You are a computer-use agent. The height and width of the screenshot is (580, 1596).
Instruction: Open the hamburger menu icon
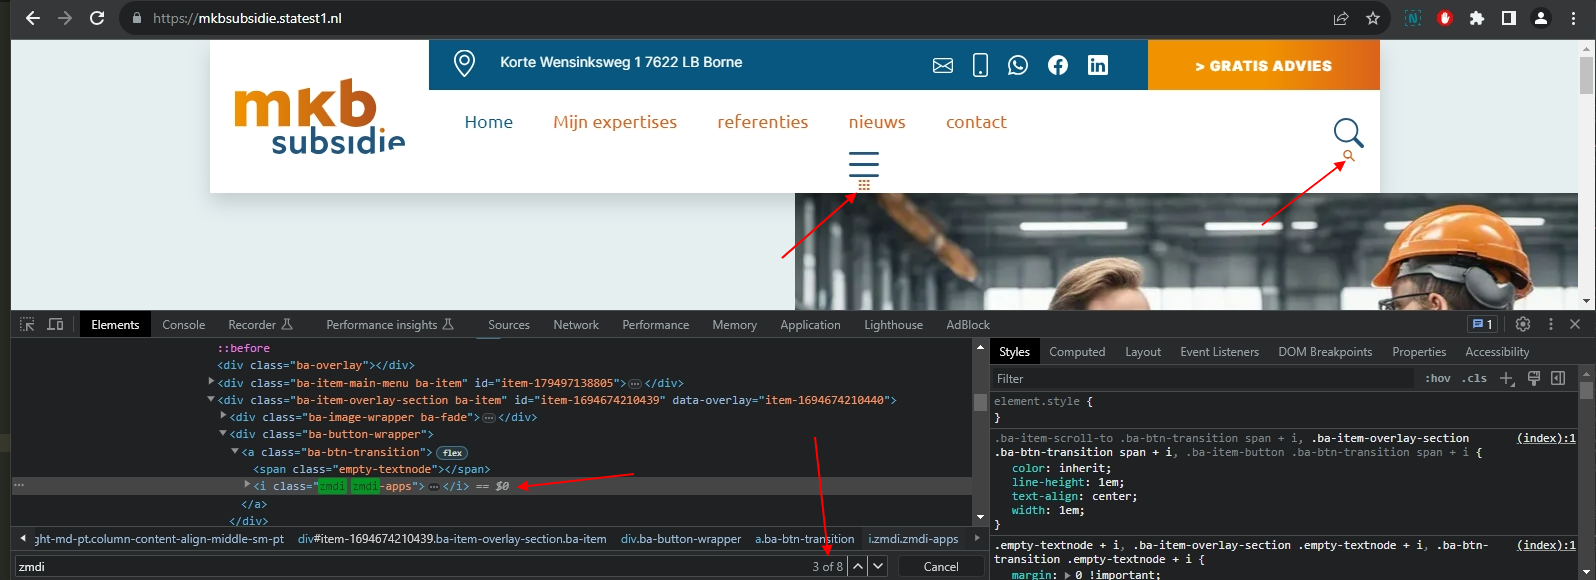tap(864, 164)
